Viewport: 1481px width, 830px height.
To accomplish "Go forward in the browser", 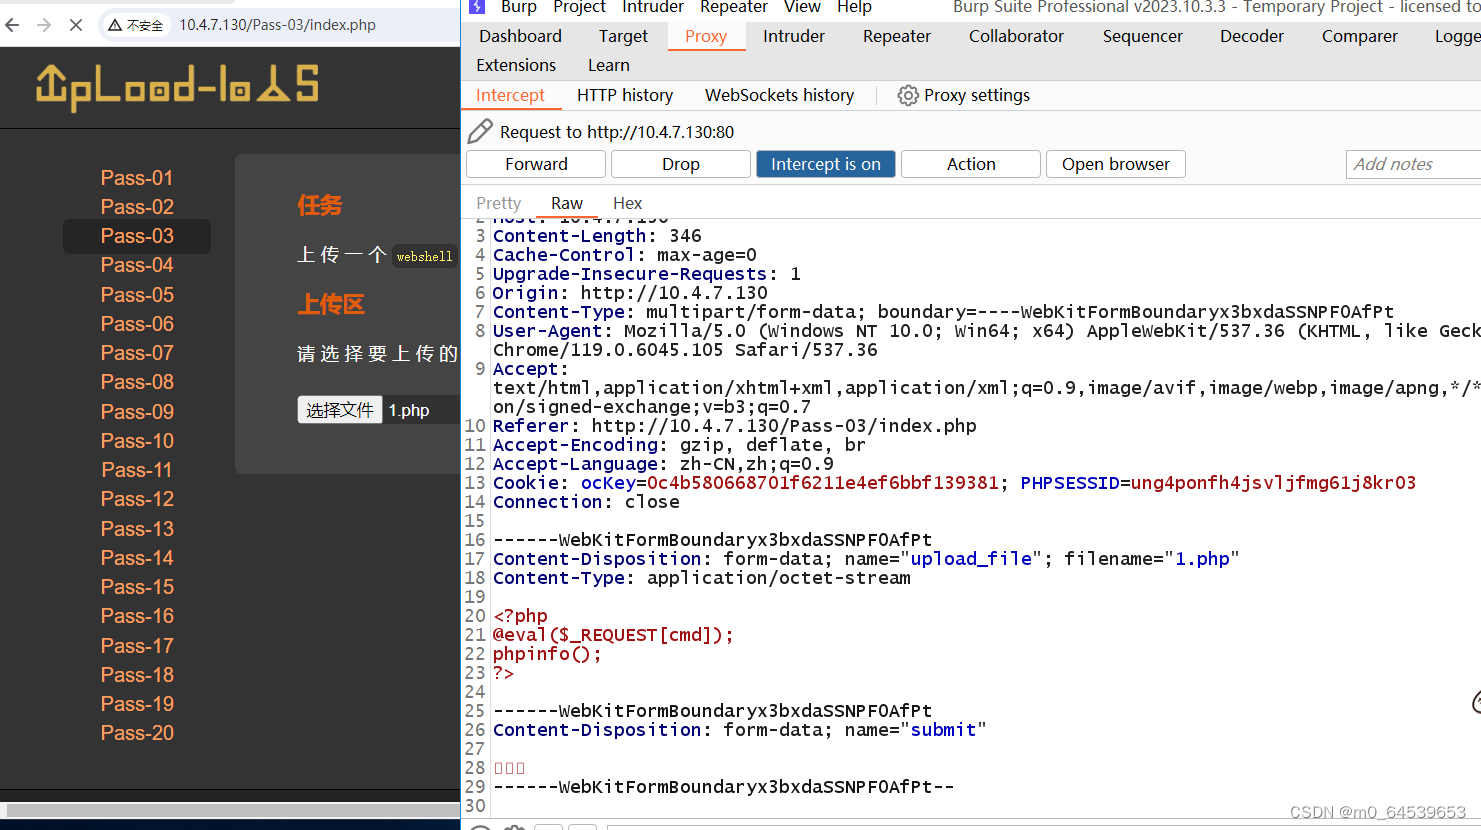I will (44, 25).
